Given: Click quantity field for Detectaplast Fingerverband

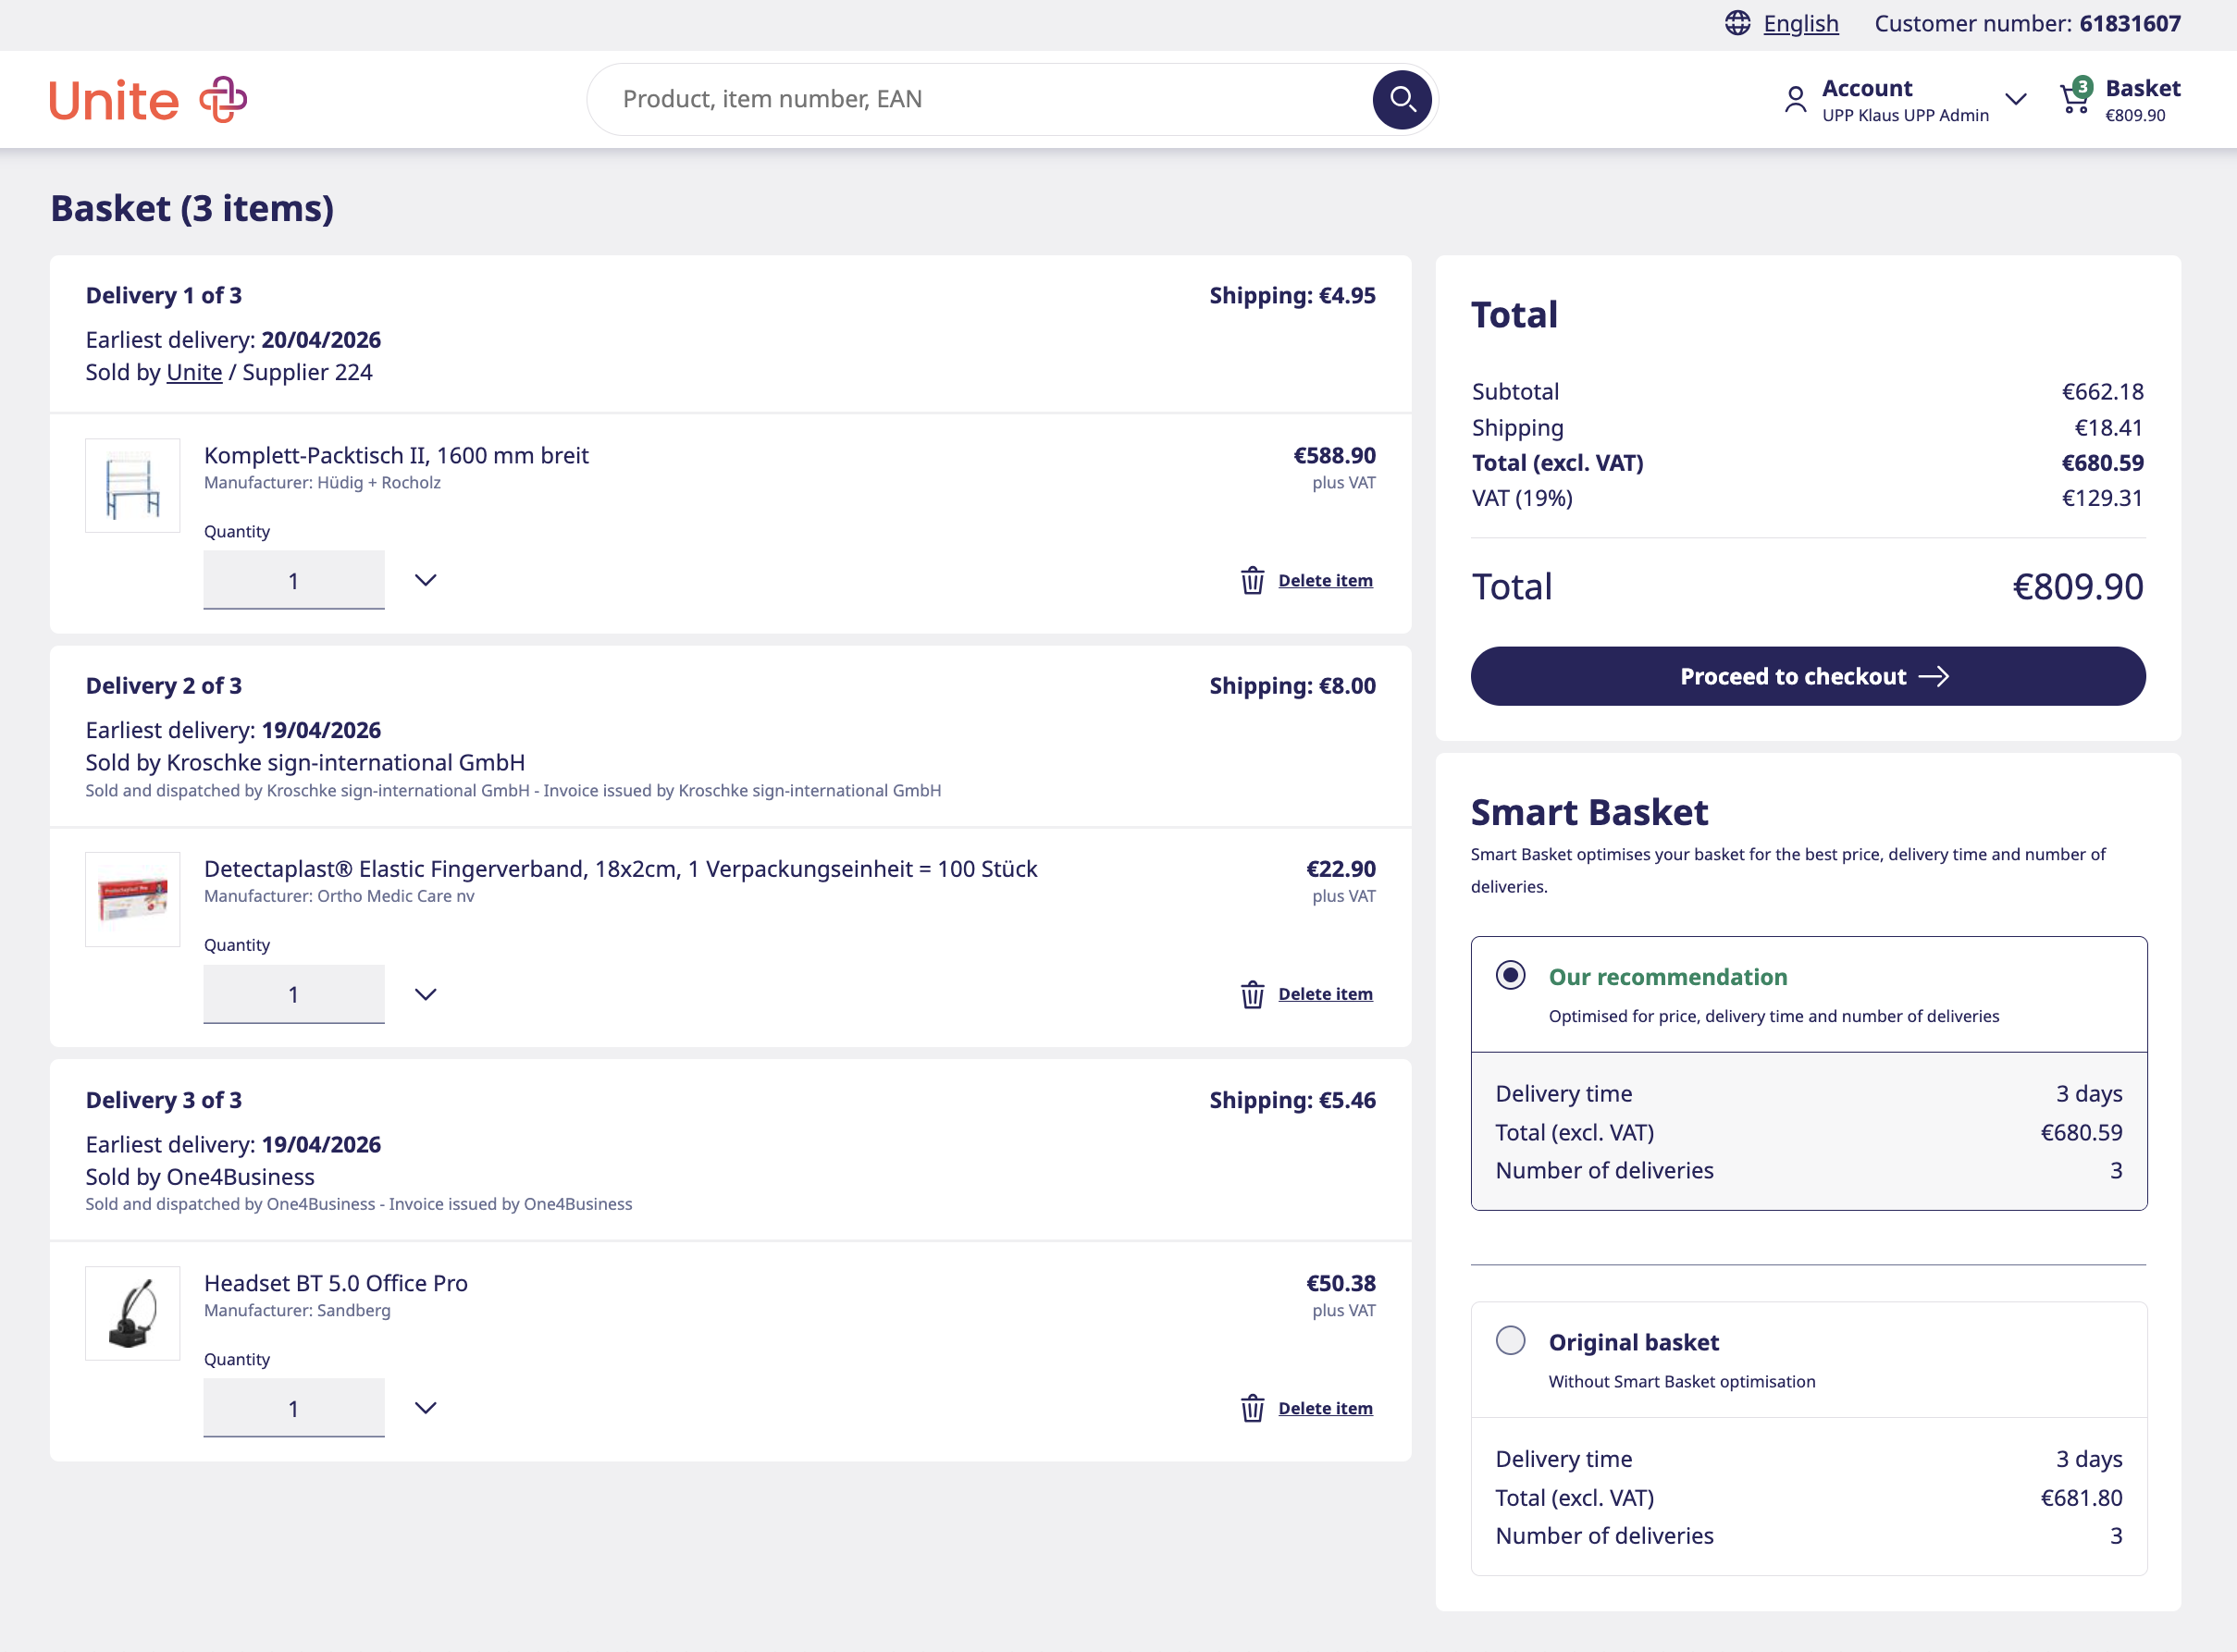Looking at the screenshot, I should (294, 994).
